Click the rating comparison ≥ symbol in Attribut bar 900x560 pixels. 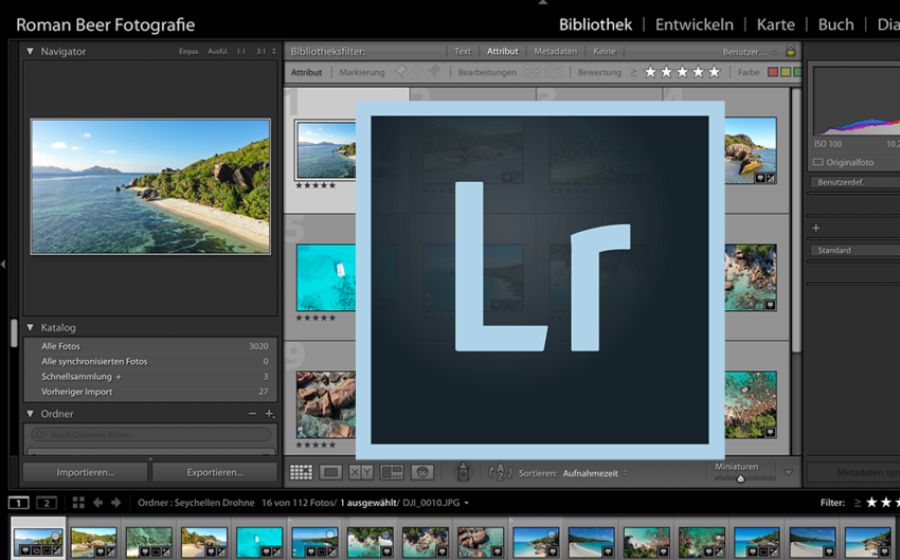tap(633, 72)
